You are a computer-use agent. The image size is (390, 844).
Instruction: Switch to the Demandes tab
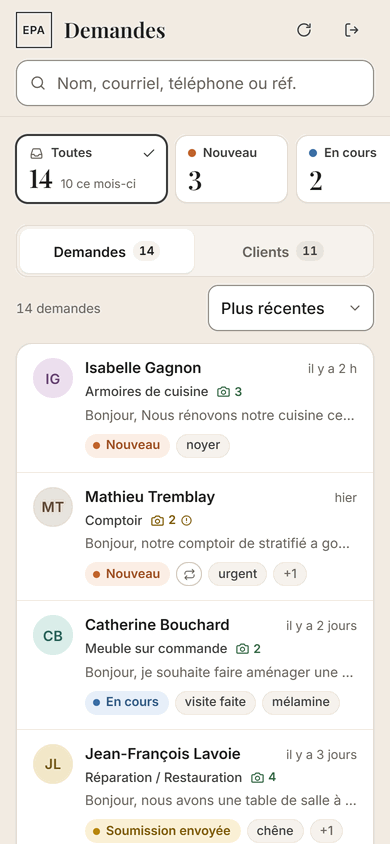(107, 251)
